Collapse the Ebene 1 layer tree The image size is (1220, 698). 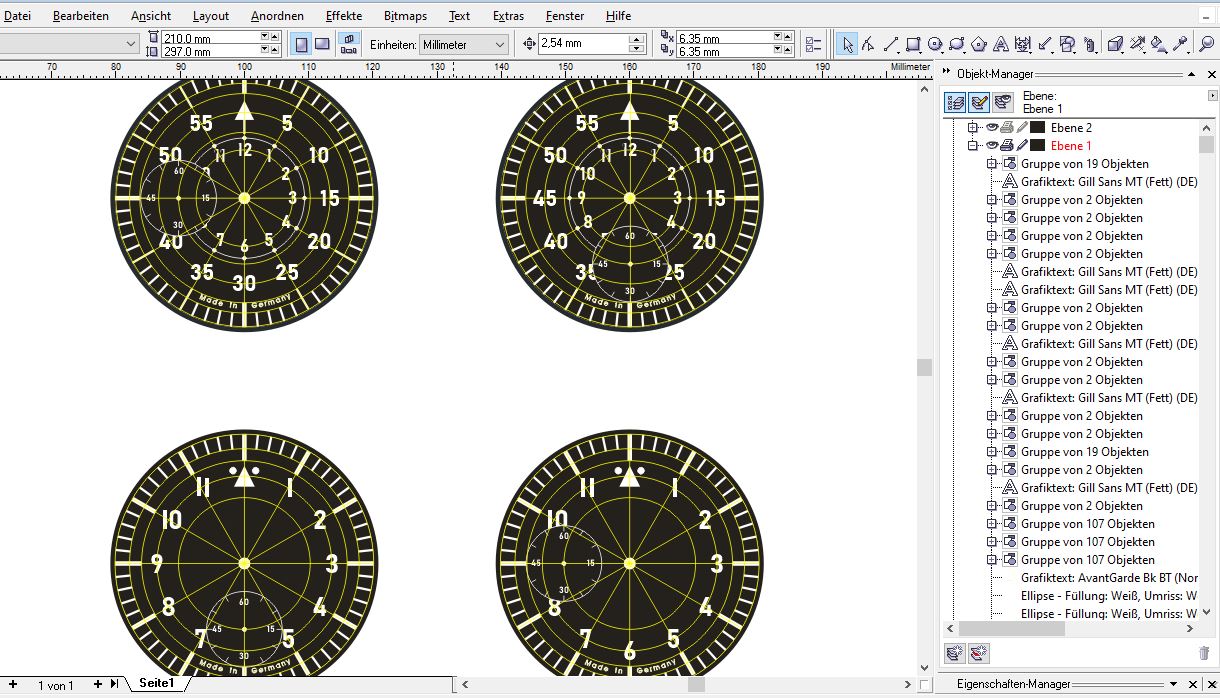click(x=971, y=146)
